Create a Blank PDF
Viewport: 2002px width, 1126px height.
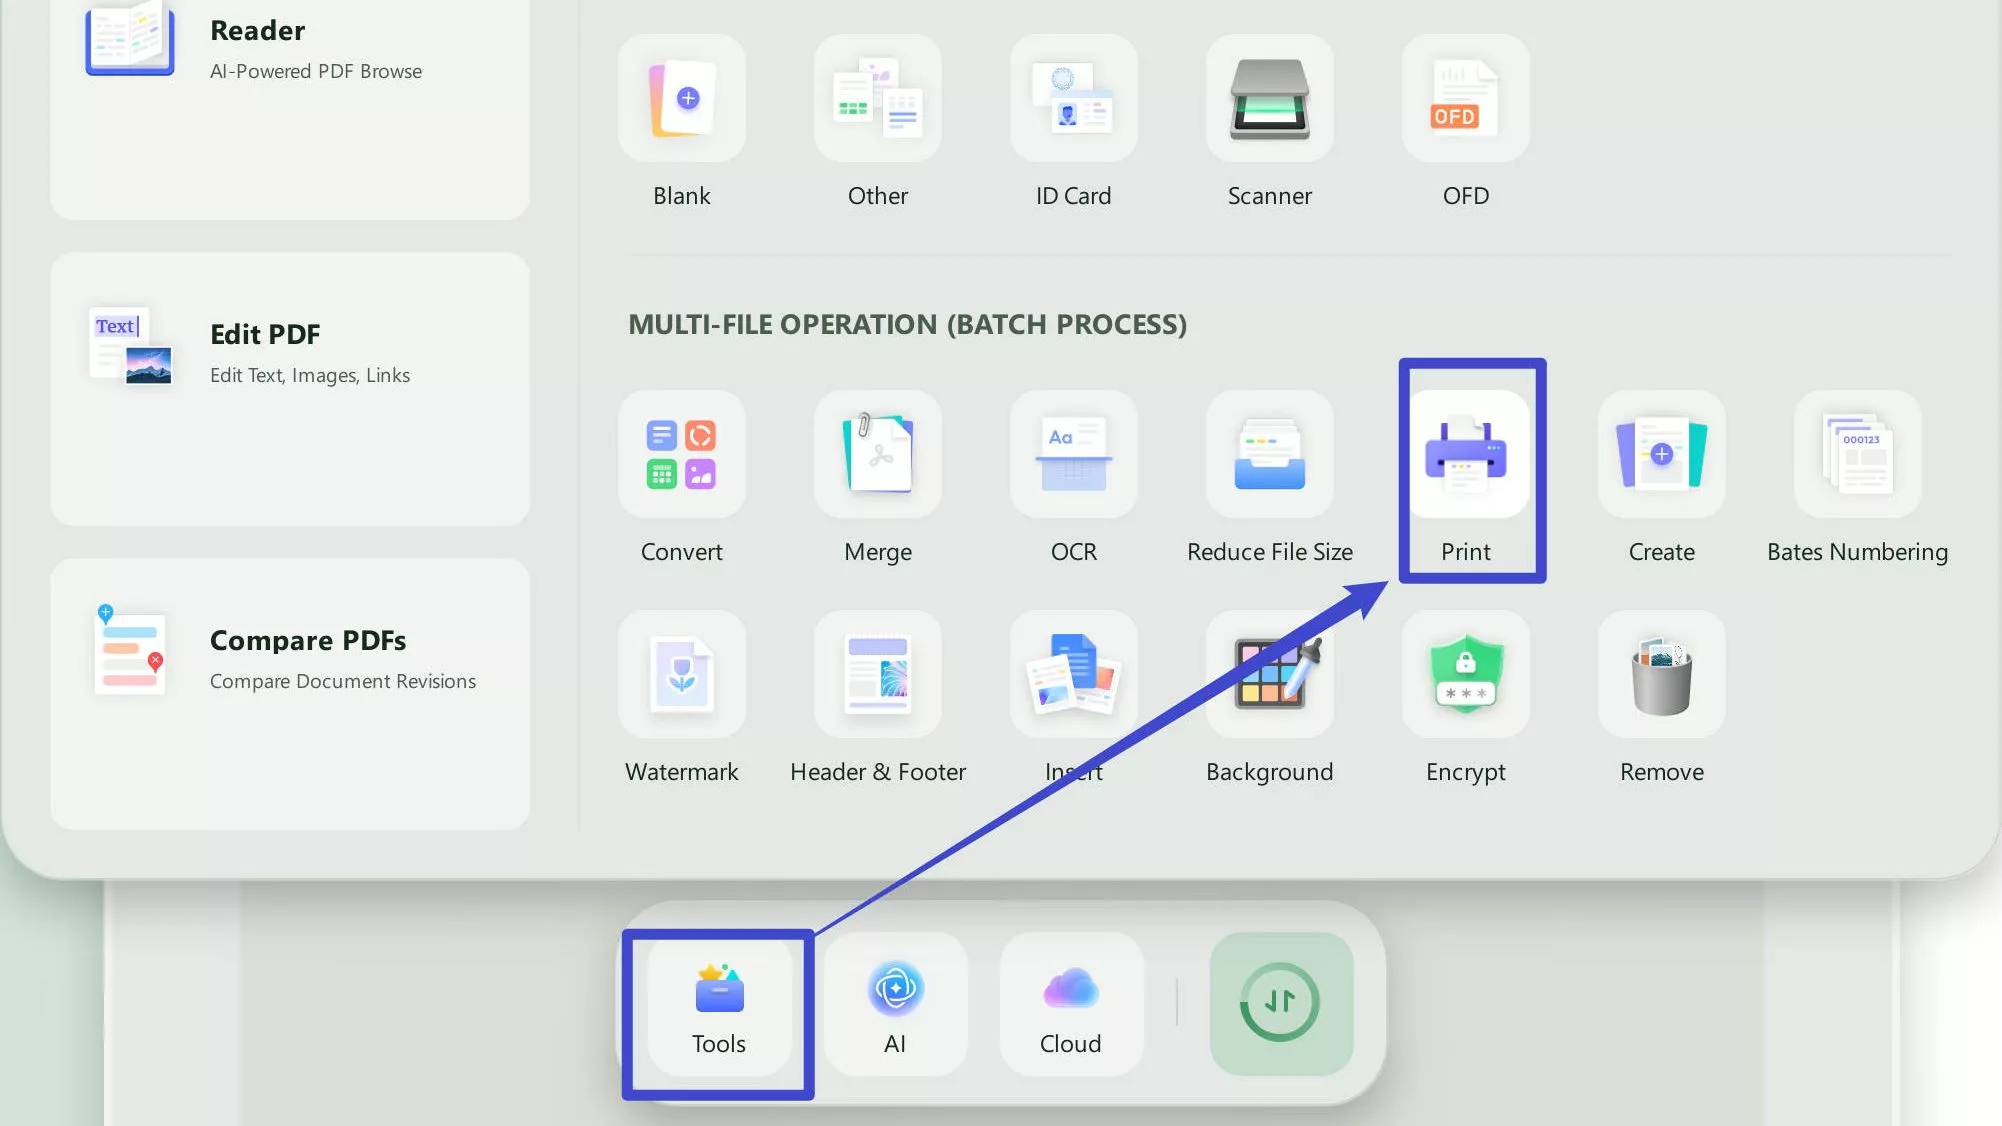681,99
